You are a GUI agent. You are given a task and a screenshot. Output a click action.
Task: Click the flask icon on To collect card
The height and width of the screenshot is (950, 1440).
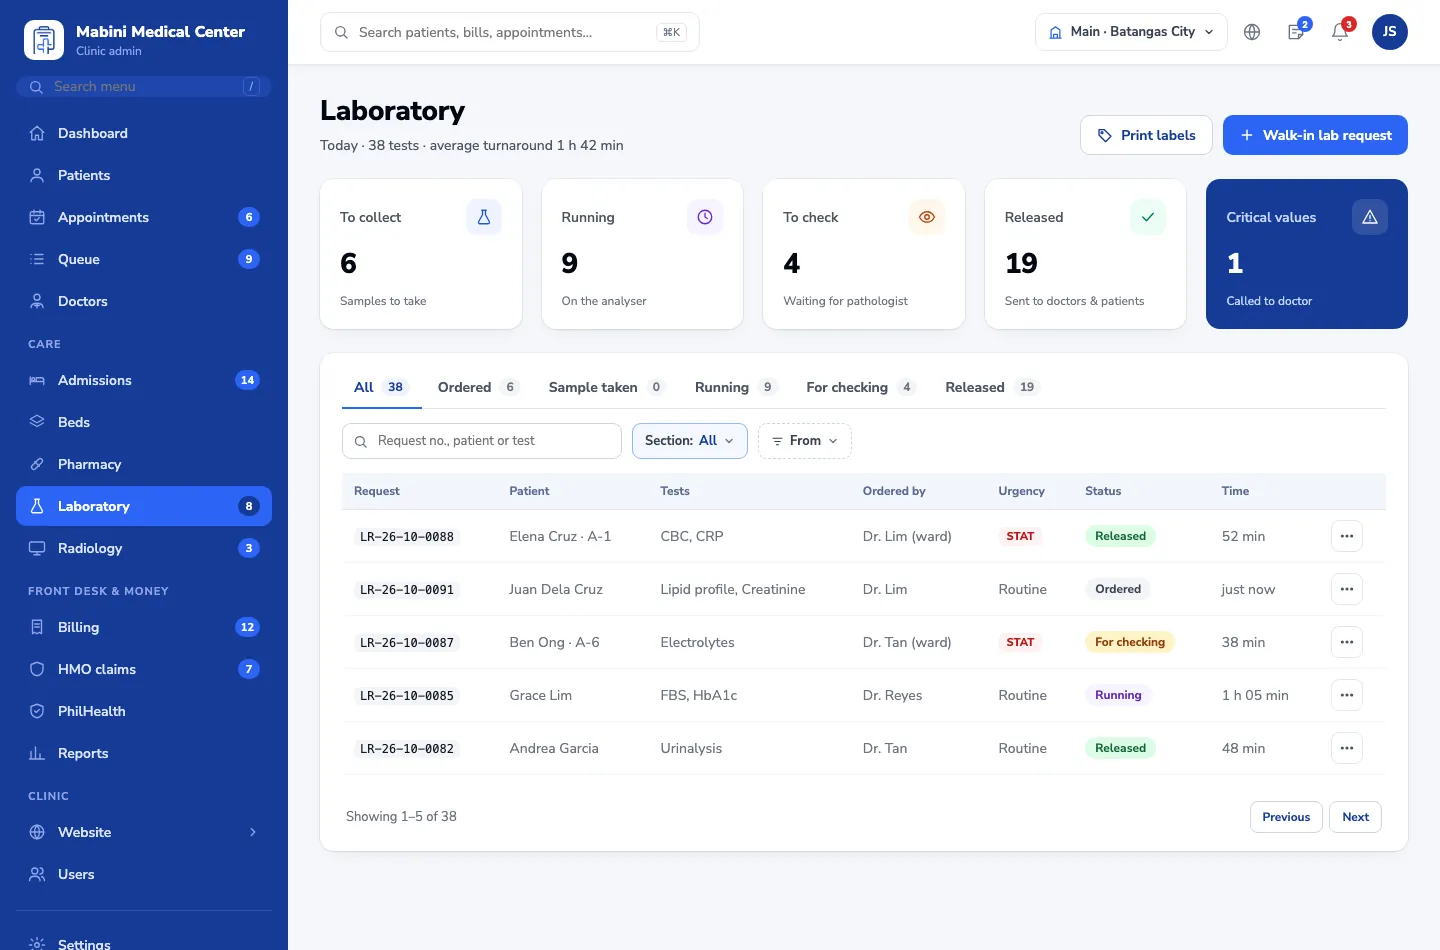pos(484,217)
